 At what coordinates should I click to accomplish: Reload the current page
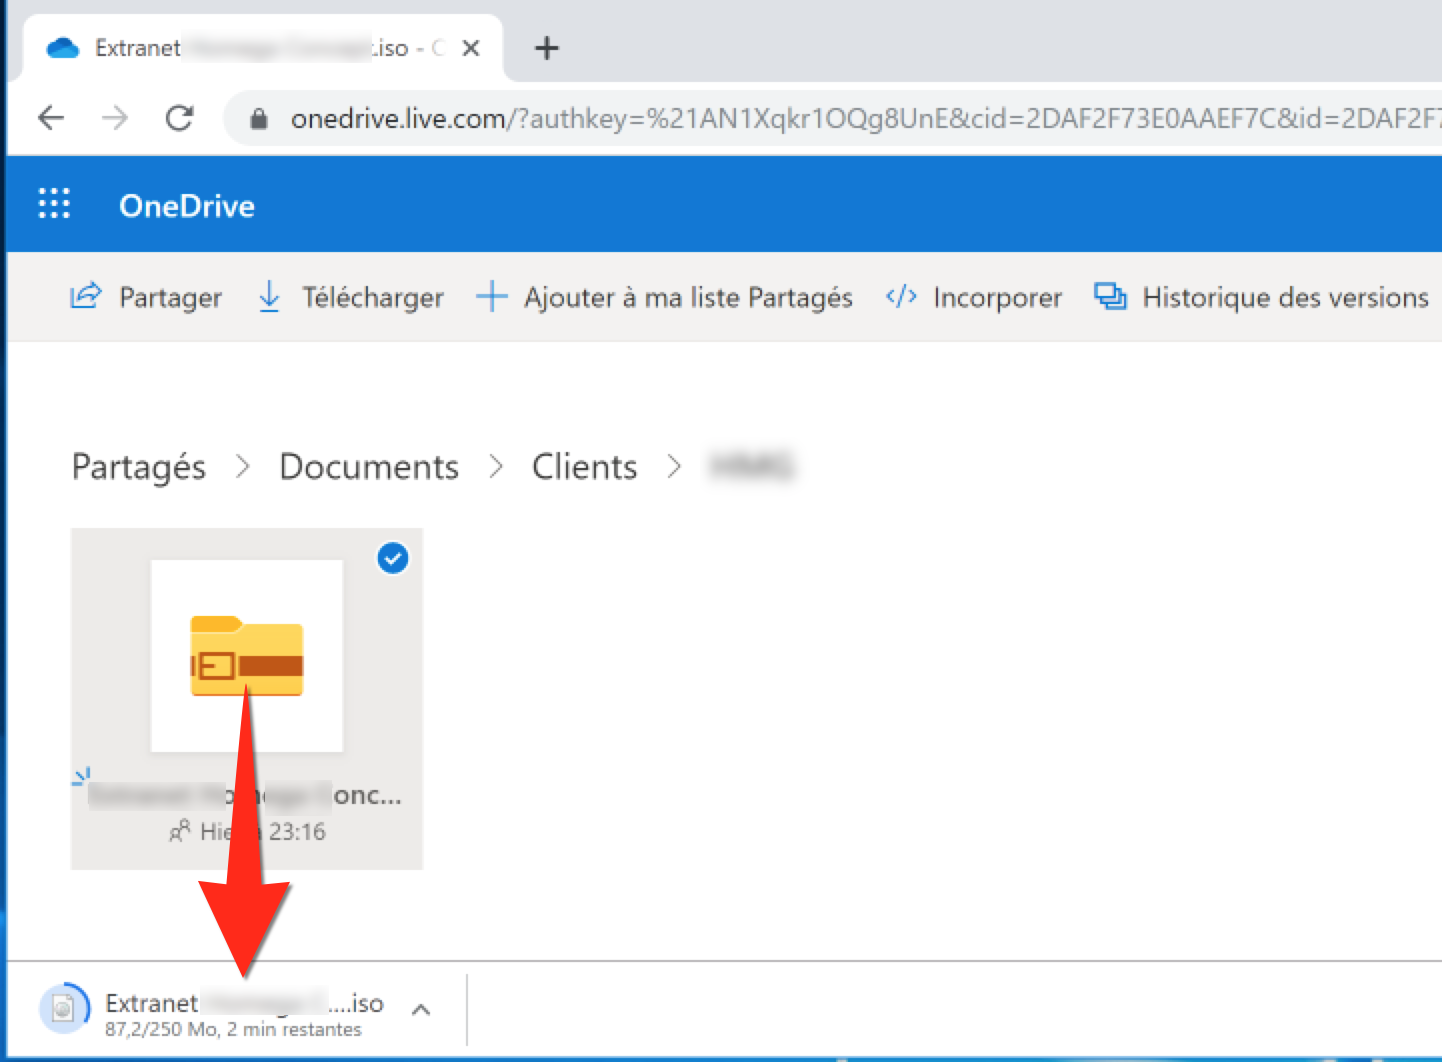[x=179, y=118]
